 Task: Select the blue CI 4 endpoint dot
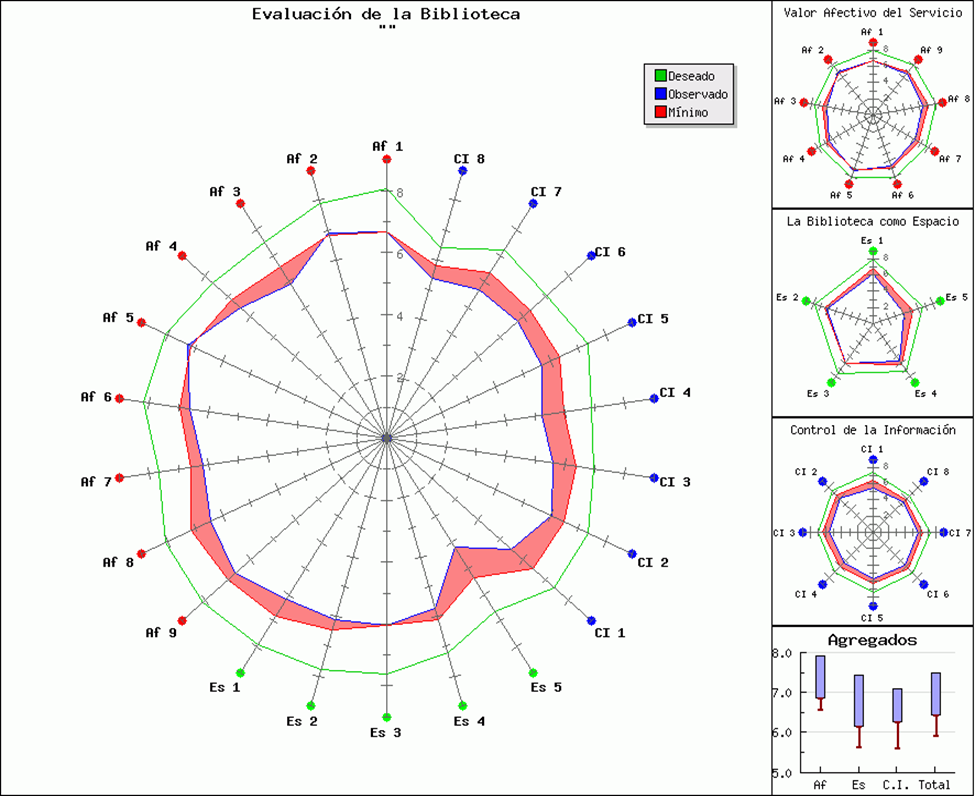654,399
